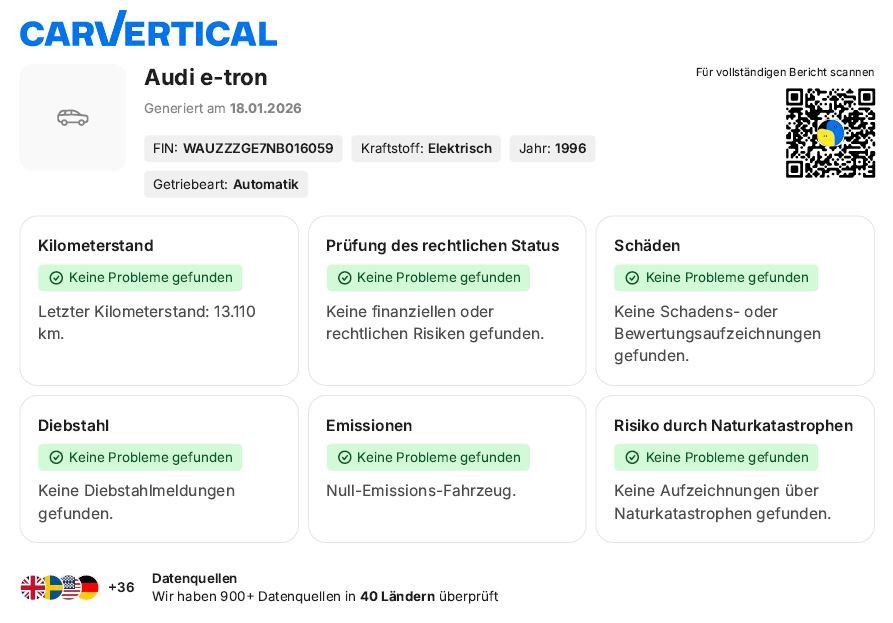Click the Jahr: 1996 tag
Image resolution: width=893 pixels, height=623 pixels.
[x=552, y=149]
